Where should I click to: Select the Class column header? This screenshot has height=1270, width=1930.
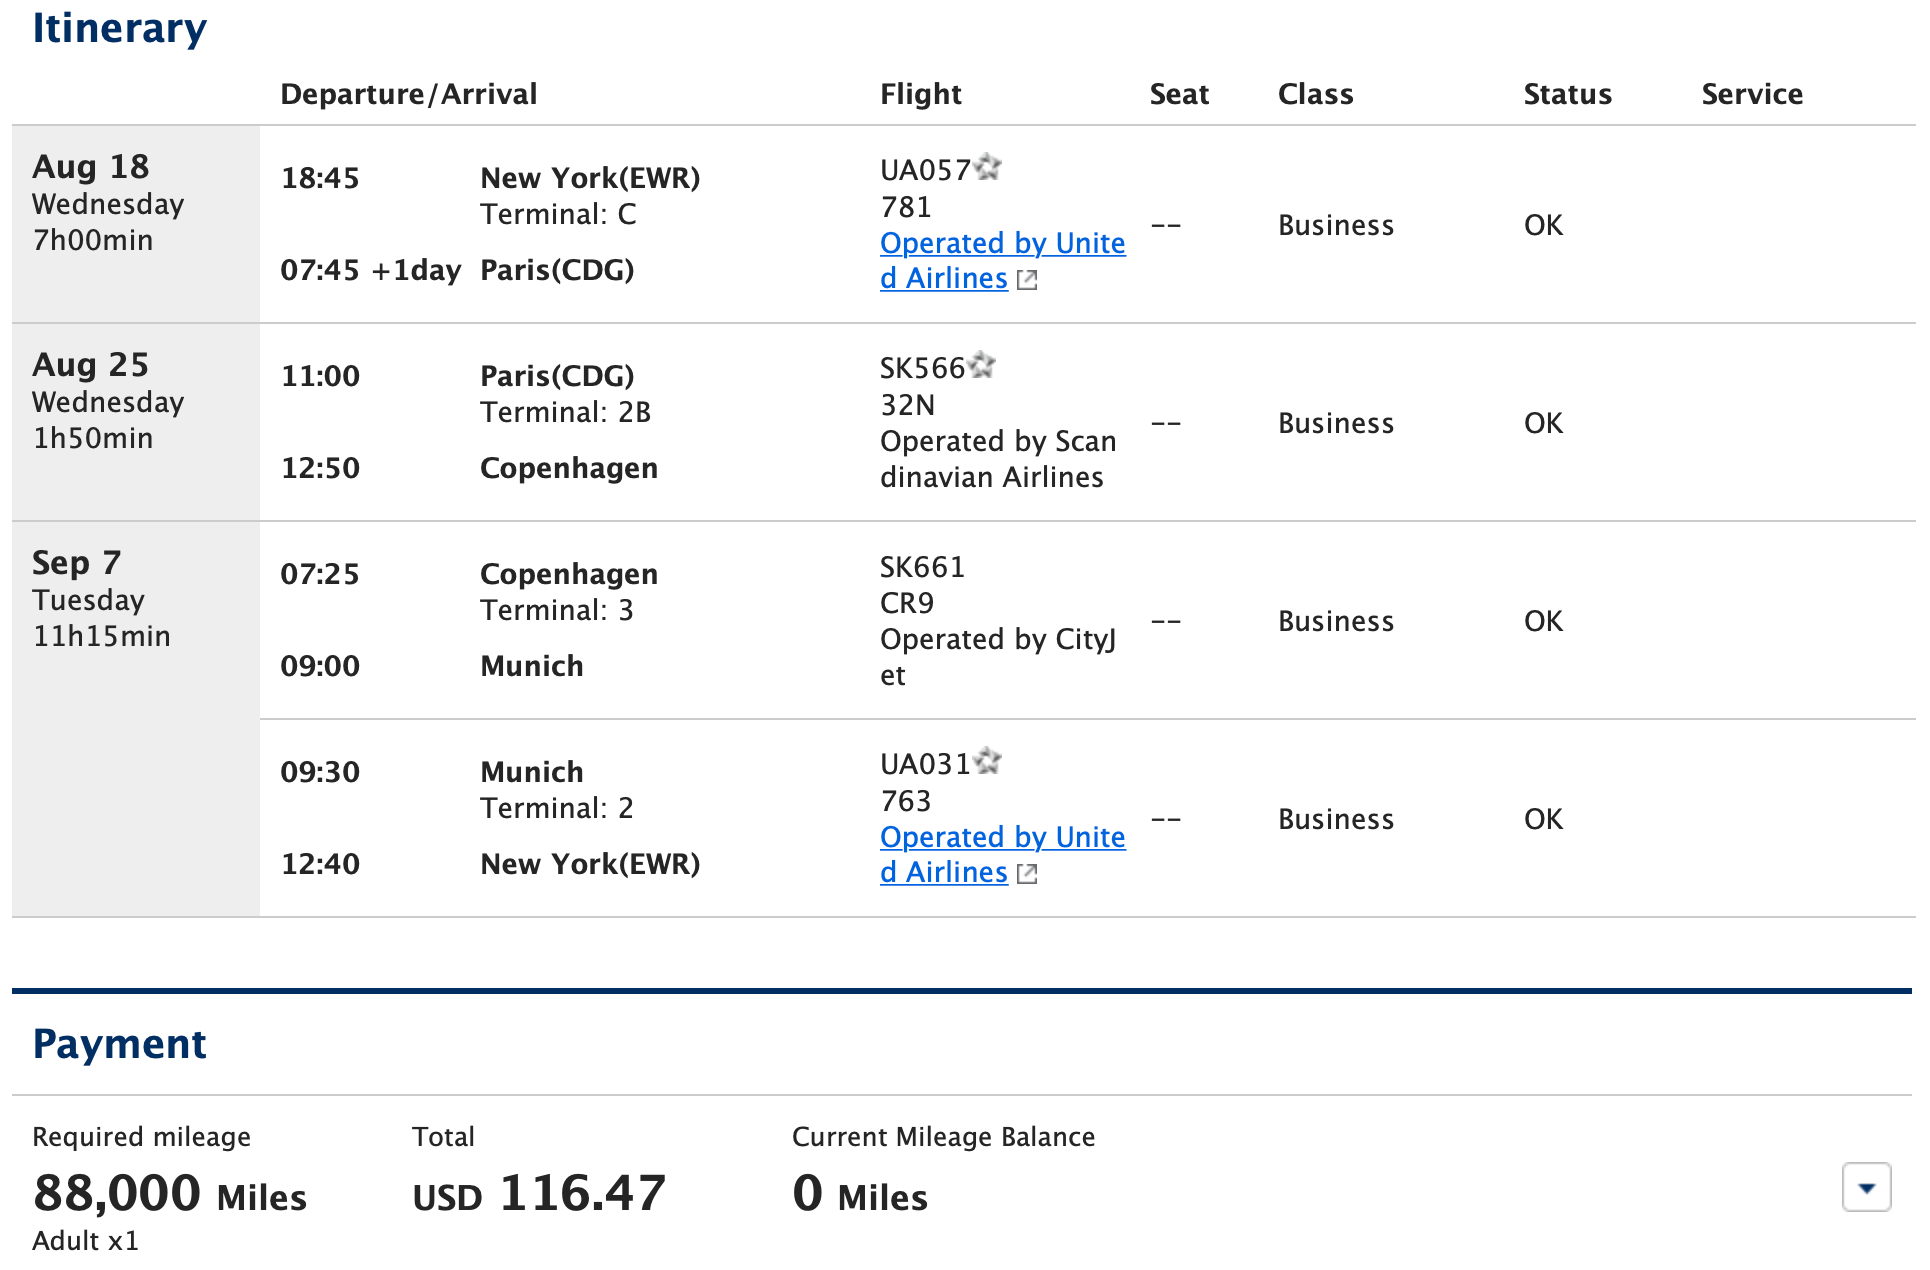pyautogui.click(x=1315, y=93)
